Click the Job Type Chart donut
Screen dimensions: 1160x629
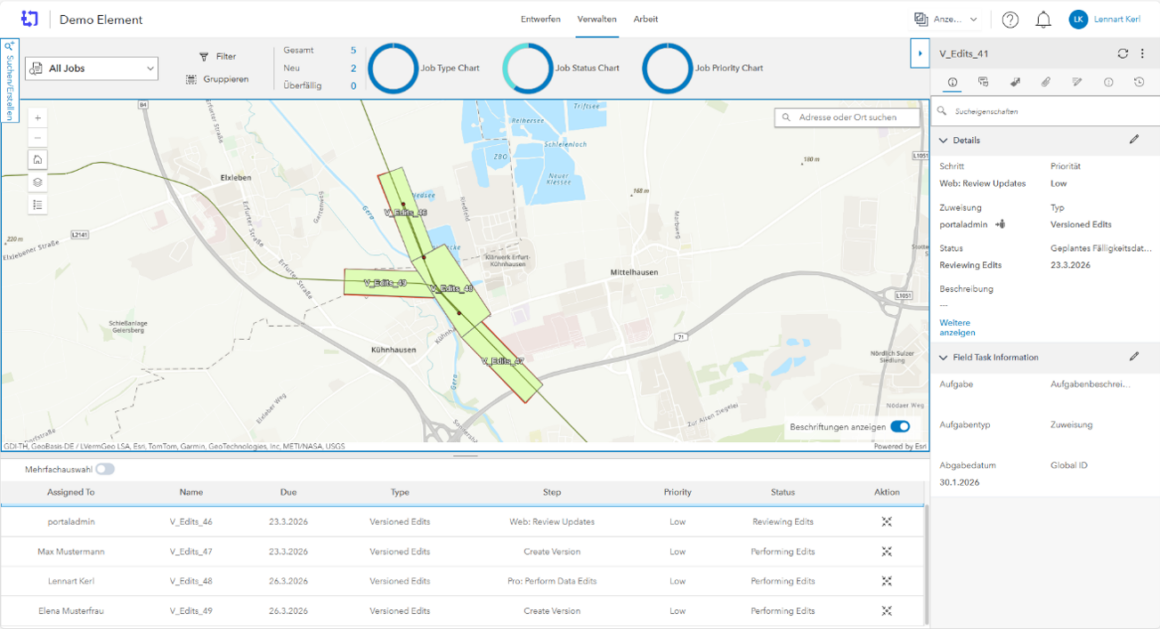393,68
